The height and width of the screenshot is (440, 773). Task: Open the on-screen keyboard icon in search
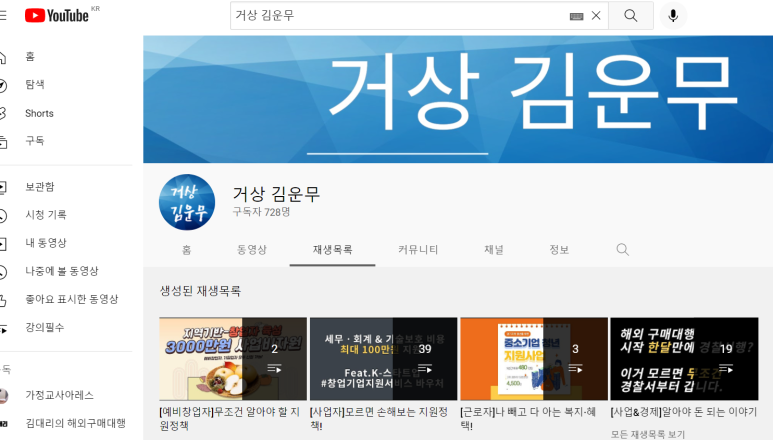pos(576,16)
